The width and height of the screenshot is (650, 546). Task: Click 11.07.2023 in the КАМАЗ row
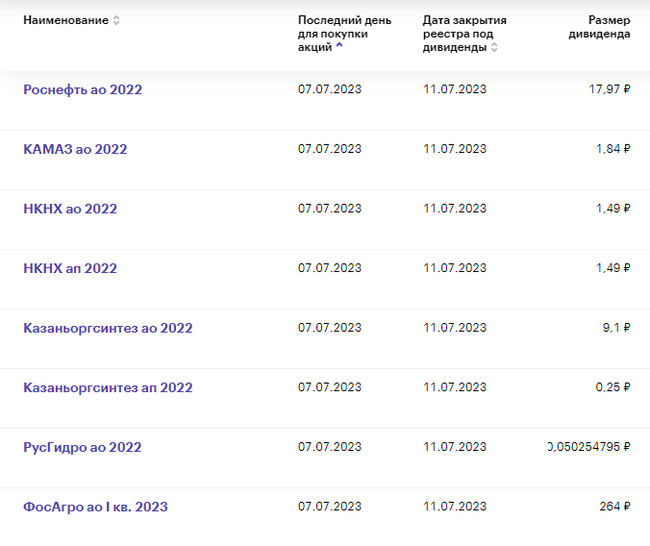click(x=455, y=148)
